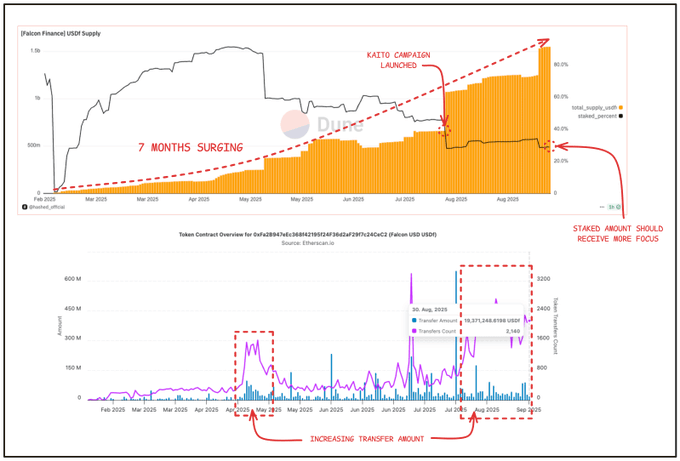Image resolution: width=680 pixels, height=461 pixels.
Task: Click the orange total_supply_usdh legend swatch
Action: tap(621, 108)
